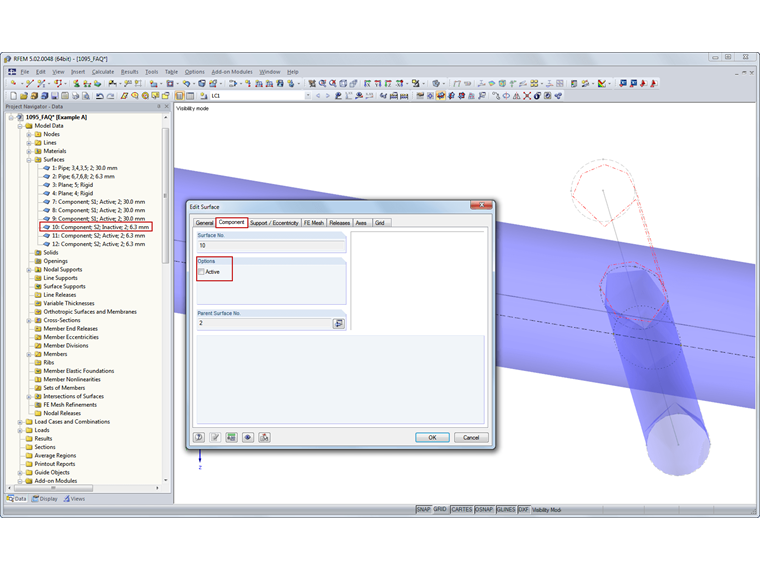Screen dimensions: 760x570
Task: Enable the Active checkbox in Options
Action: pos(201,272)
